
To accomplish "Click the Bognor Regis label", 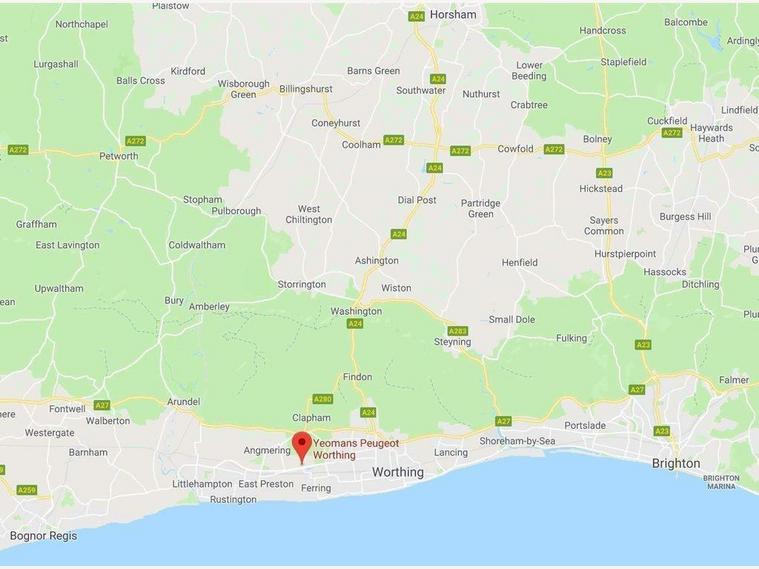I will 44,536.
